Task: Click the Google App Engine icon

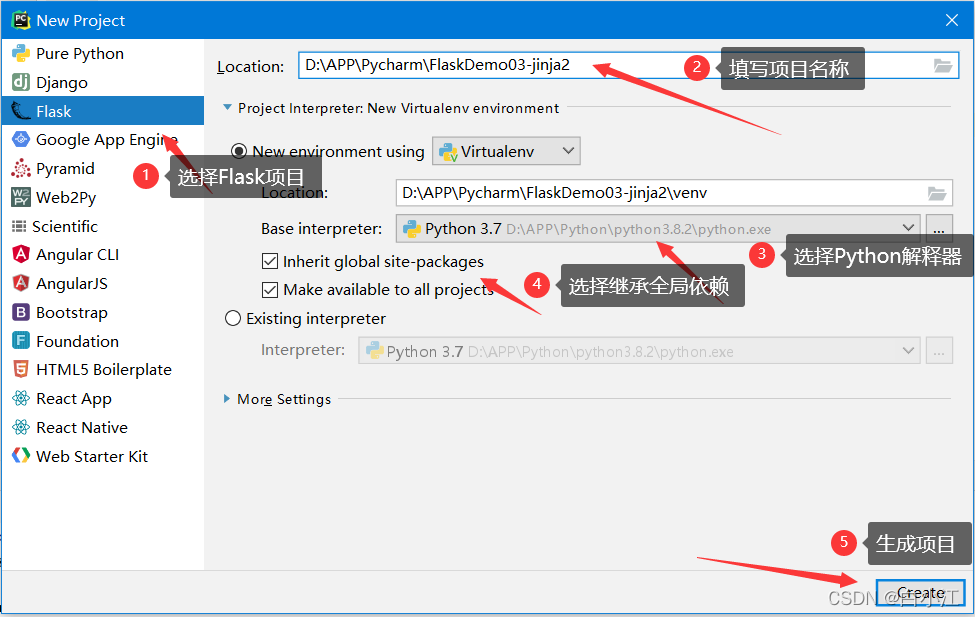Action: click(x=21, y=139)
